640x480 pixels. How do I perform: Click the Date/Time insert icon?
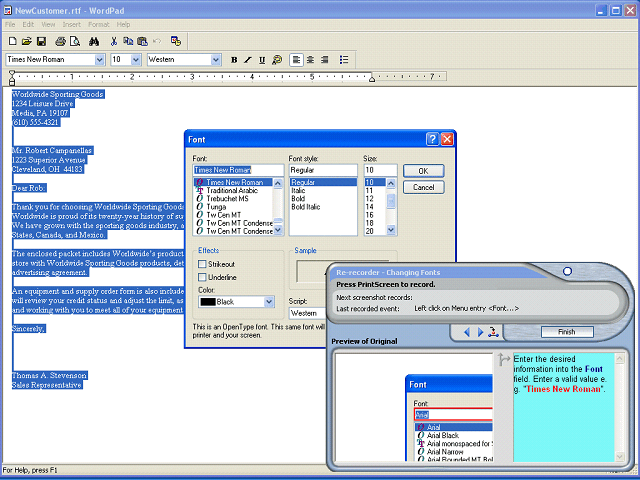[x=176, y=41]
